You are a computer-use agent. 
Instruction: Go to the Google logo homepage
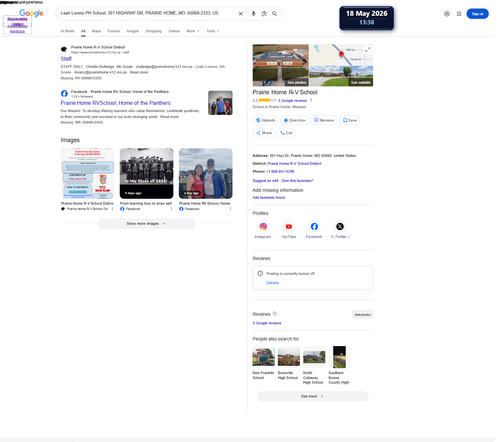coord(31,13)
